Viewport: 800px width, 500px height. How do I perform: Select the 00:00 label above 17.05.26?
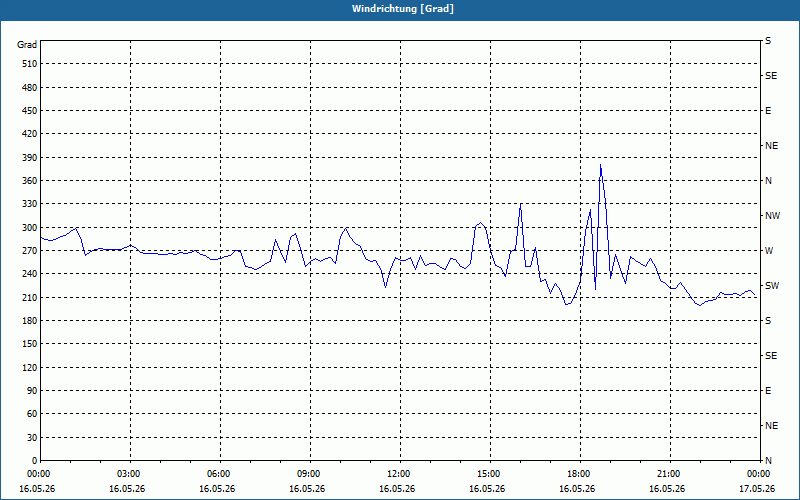point(759,474)
